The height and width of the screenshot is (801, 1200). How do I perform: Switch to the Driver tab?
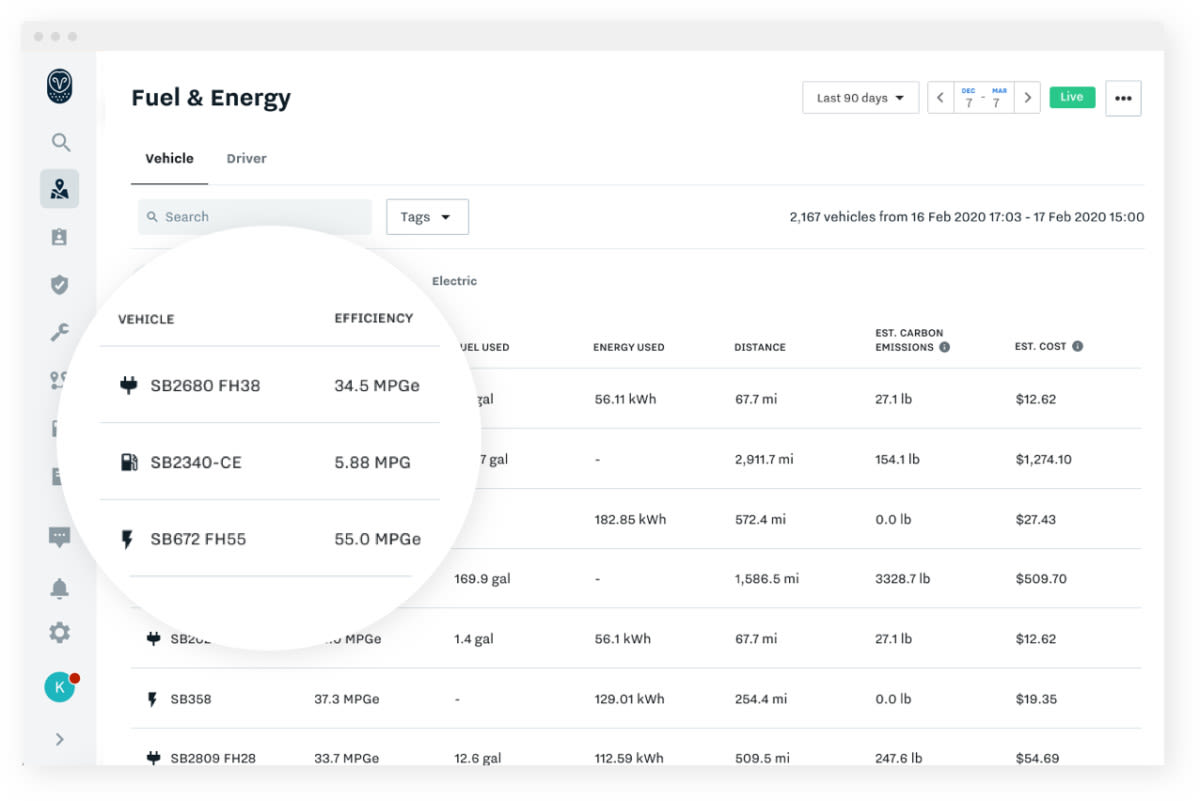tap(246, 158)
